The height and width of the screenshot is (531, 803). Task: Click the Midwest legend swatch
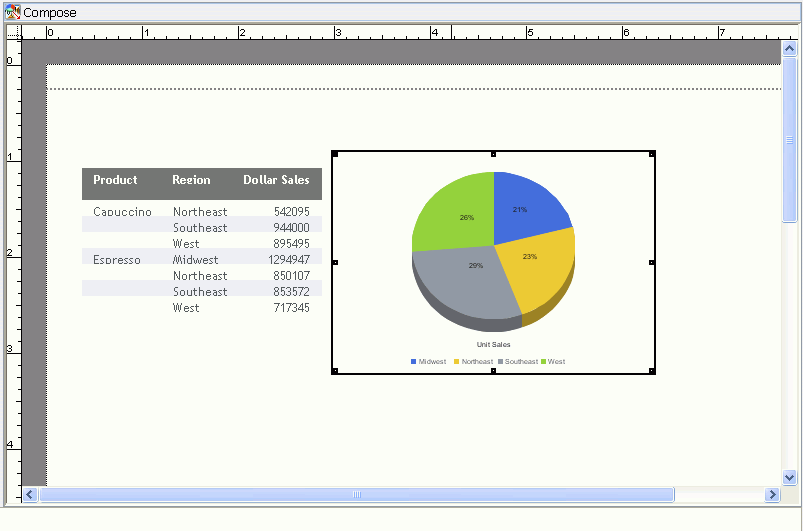point(413,362)
